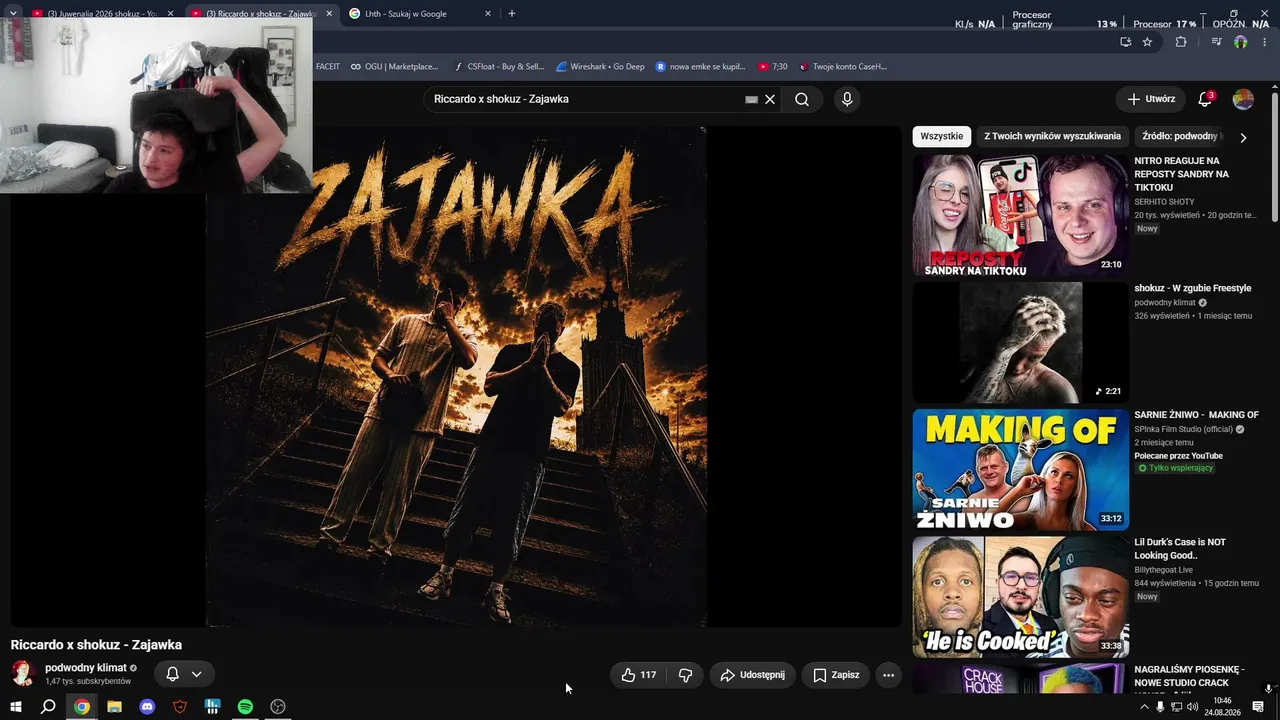Viewport: 1280px width, 720px height.
Task: Start voice search with the microphone
Action: [847, 99]
